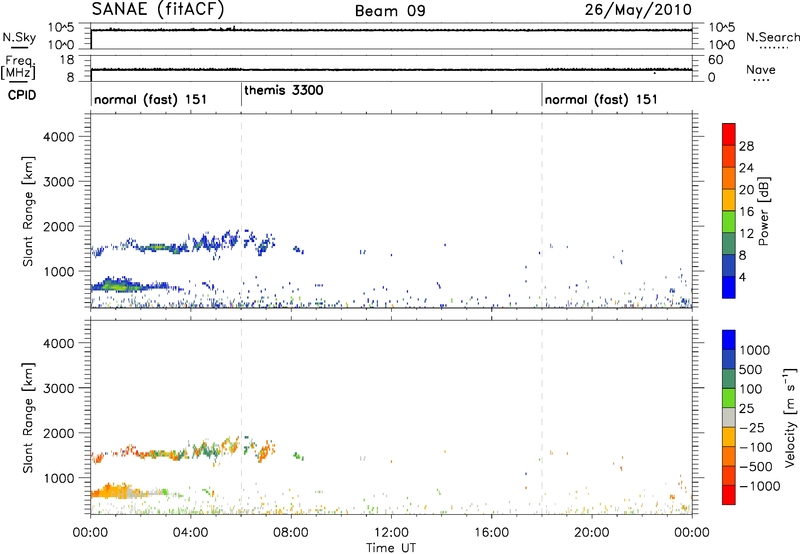Image resolution: width=800 pixels, height=554 pixels.
Task: Click the SANAE (fitACF) title
Action: [x=158, y=9]
